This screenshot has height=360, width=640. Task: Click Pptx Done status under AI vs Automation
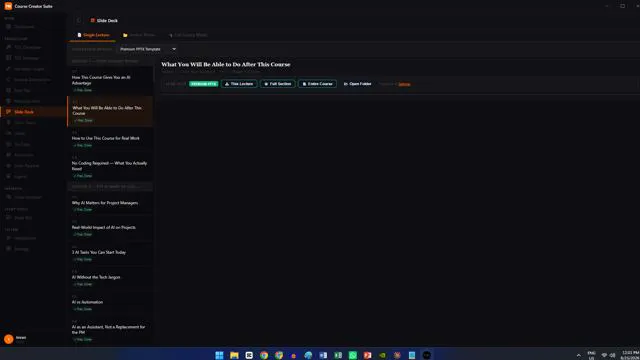click(x=83, y=309)
